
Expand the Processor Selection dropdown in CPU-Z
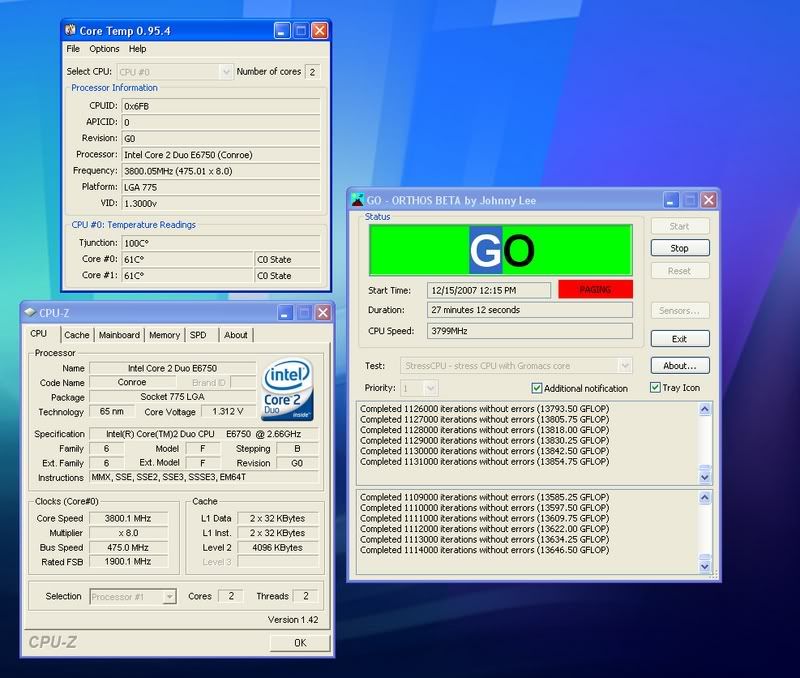click(169, 597)
